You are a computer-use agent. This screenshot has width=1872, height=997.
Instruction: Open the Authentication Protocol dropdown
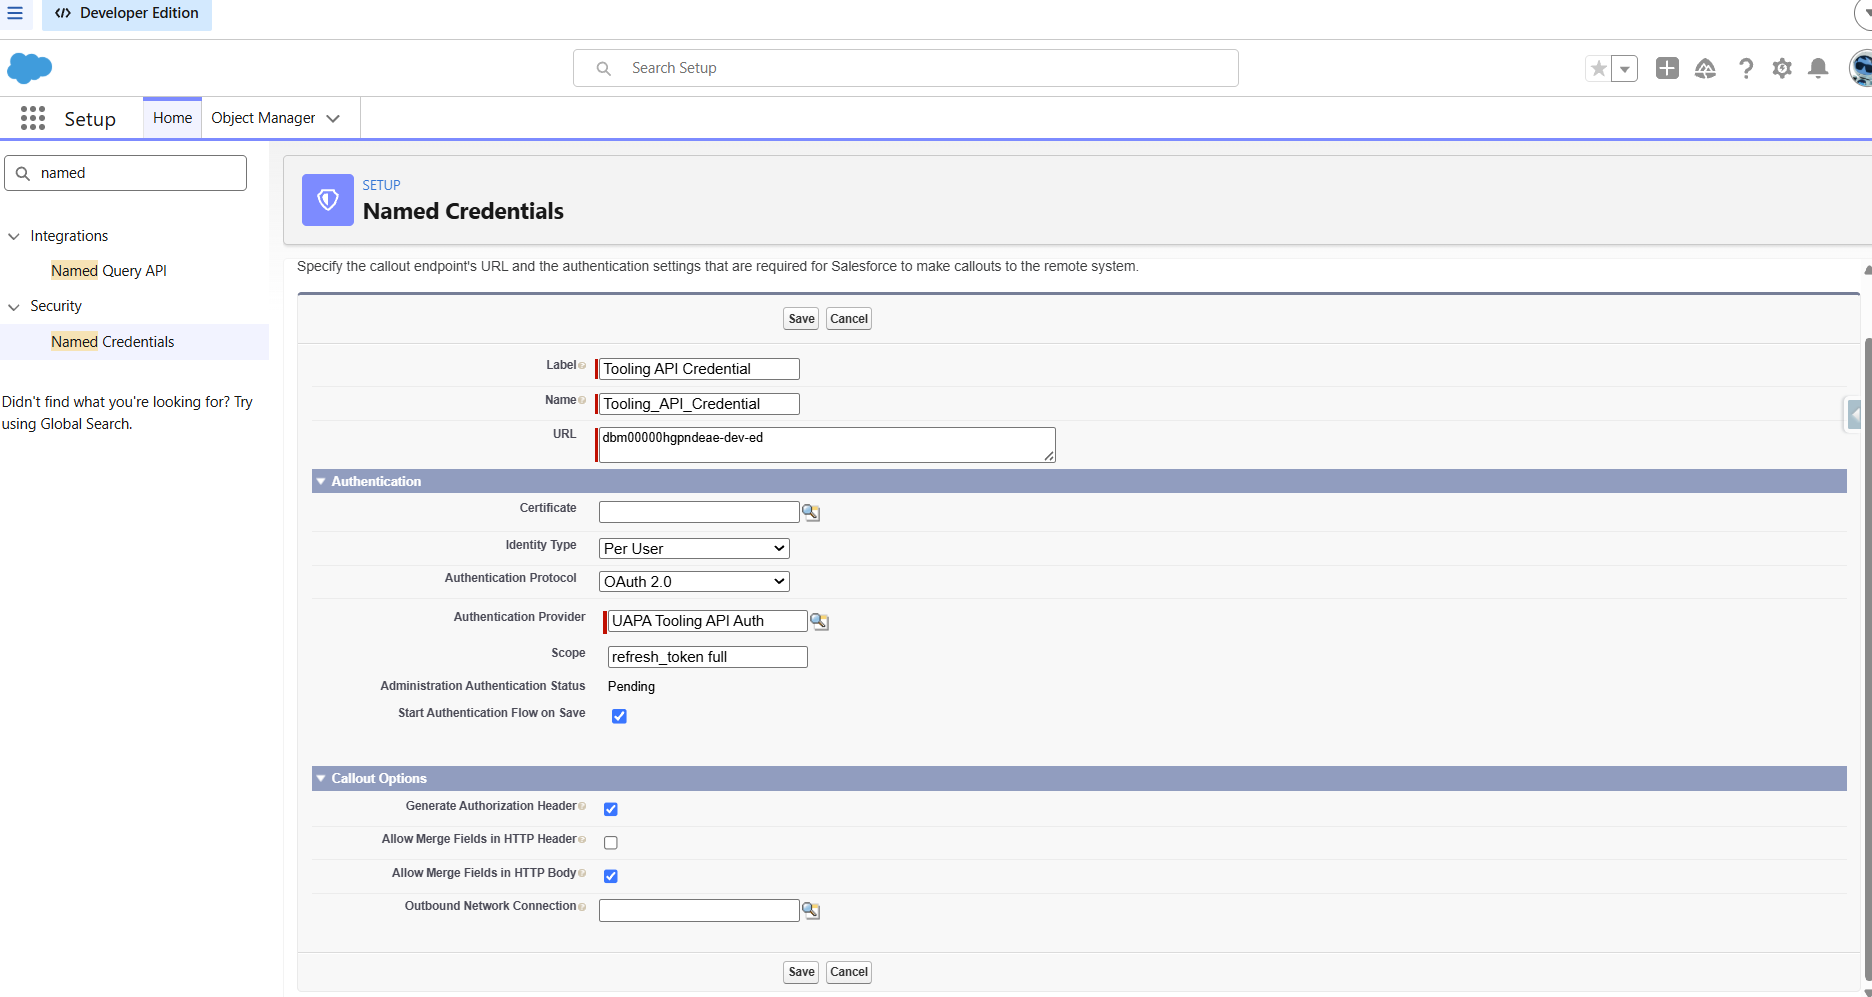pos(694,582)
